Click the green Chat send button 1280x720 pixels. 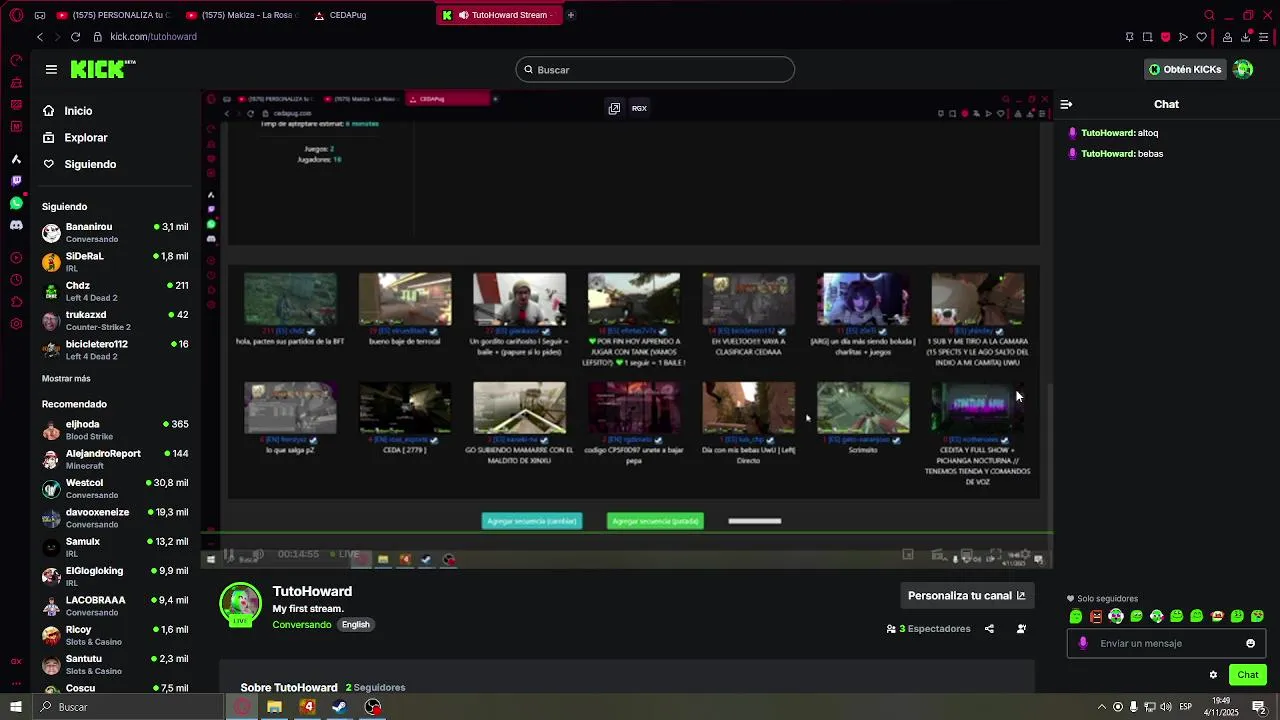[1248, 675]
